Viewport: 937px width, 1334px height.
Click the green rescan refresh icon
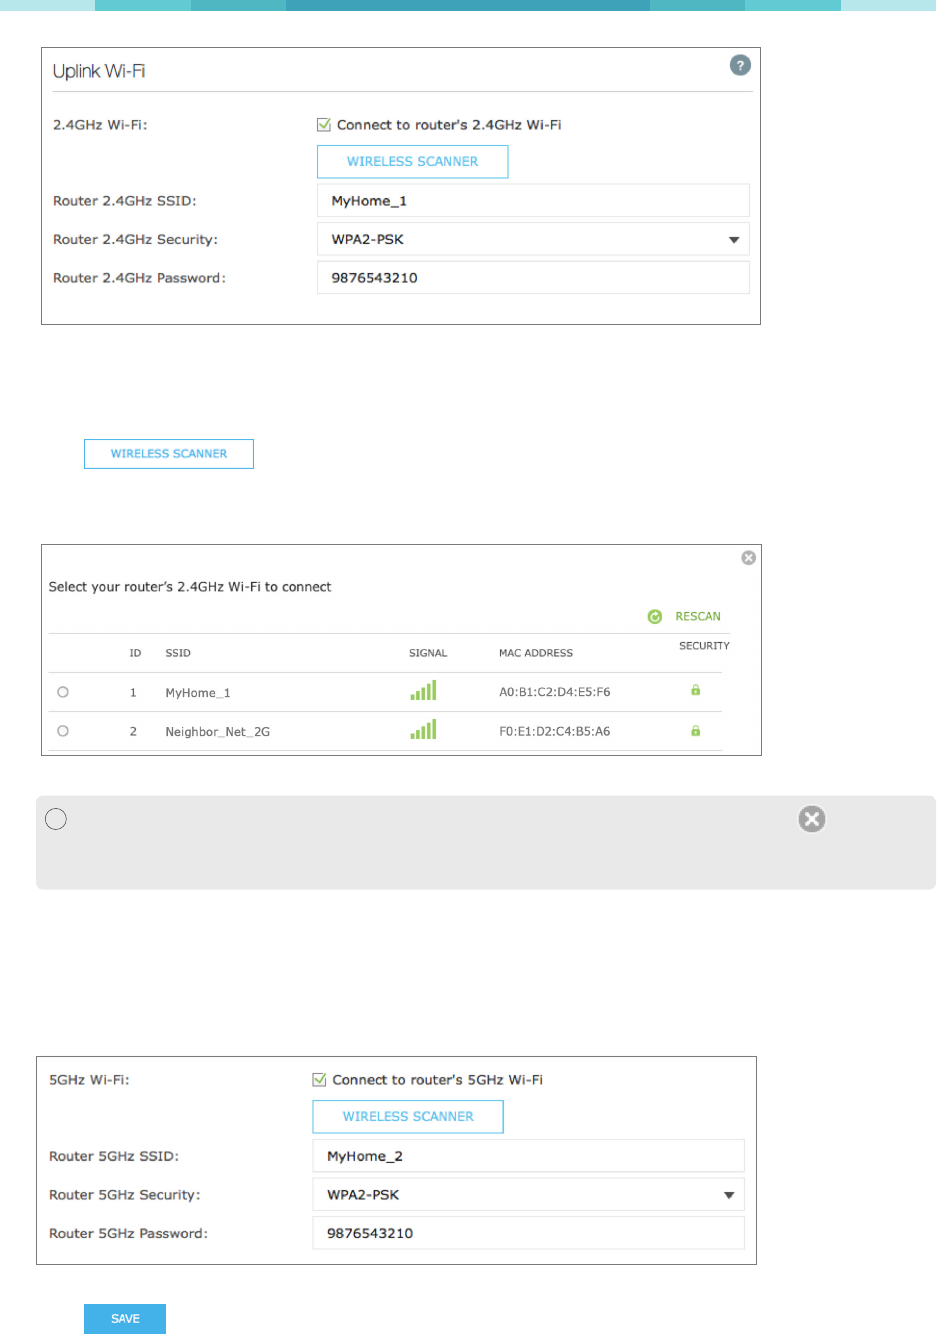(655, 617)
